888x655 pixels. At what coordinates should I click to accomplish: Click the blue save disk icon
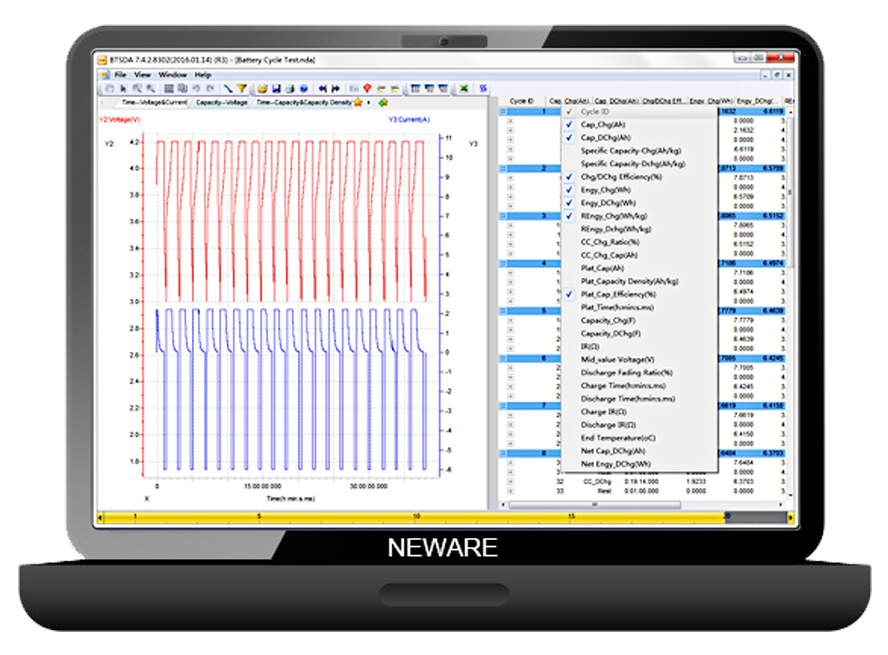pyautogui.click(x=275, y=88)
